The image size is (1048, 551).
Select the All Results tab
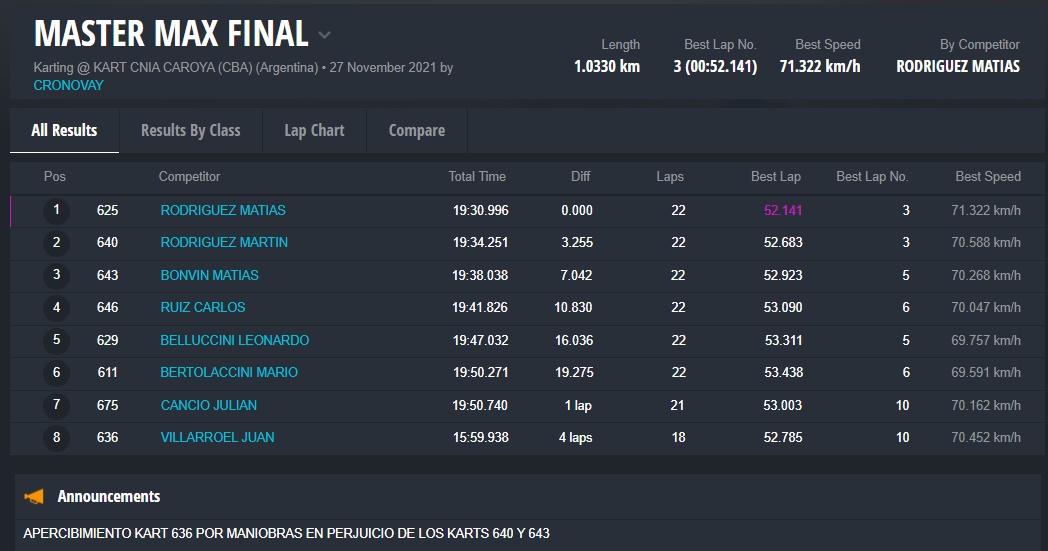[x=64, y=130]
